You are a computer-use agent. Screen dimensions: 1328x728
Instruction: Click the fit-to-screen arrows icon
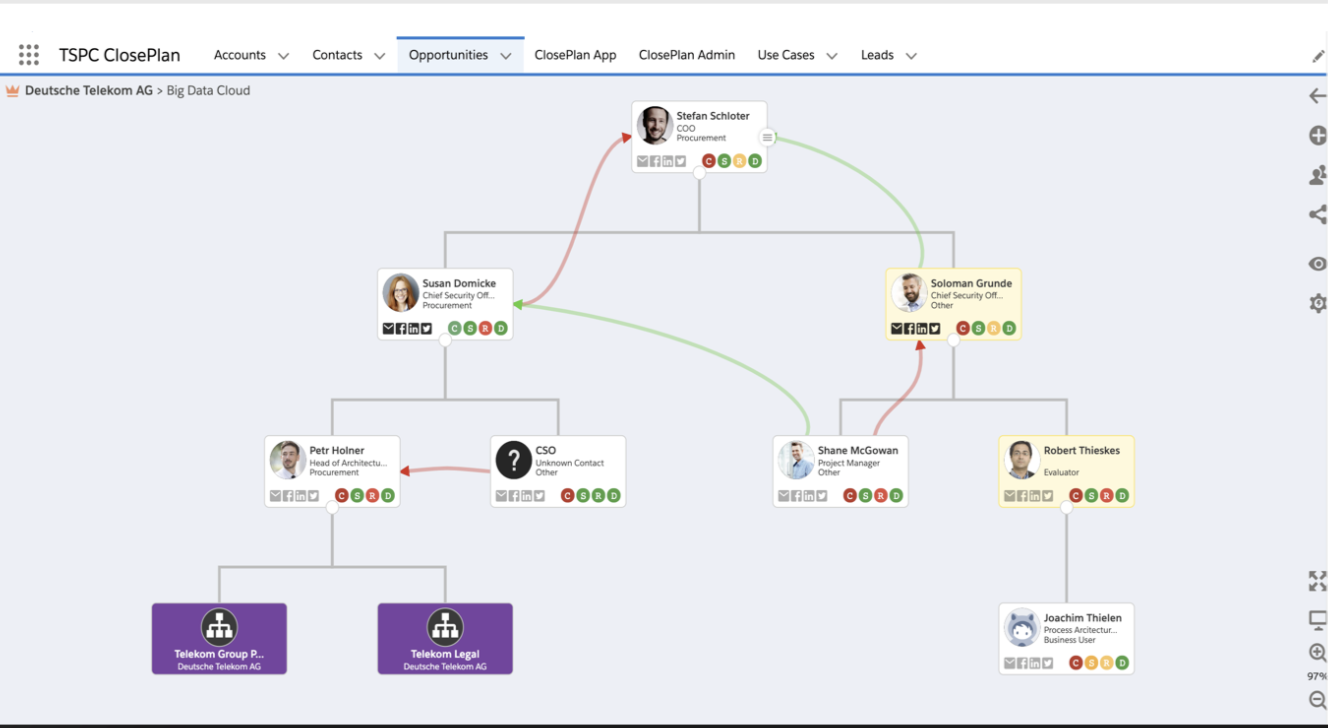[x=1318, y=581]
